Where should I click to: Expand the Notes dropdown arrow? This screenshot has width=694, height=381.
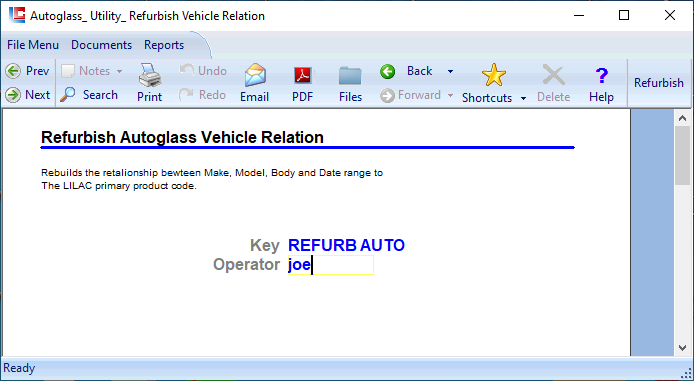click(x=120, y=71)
